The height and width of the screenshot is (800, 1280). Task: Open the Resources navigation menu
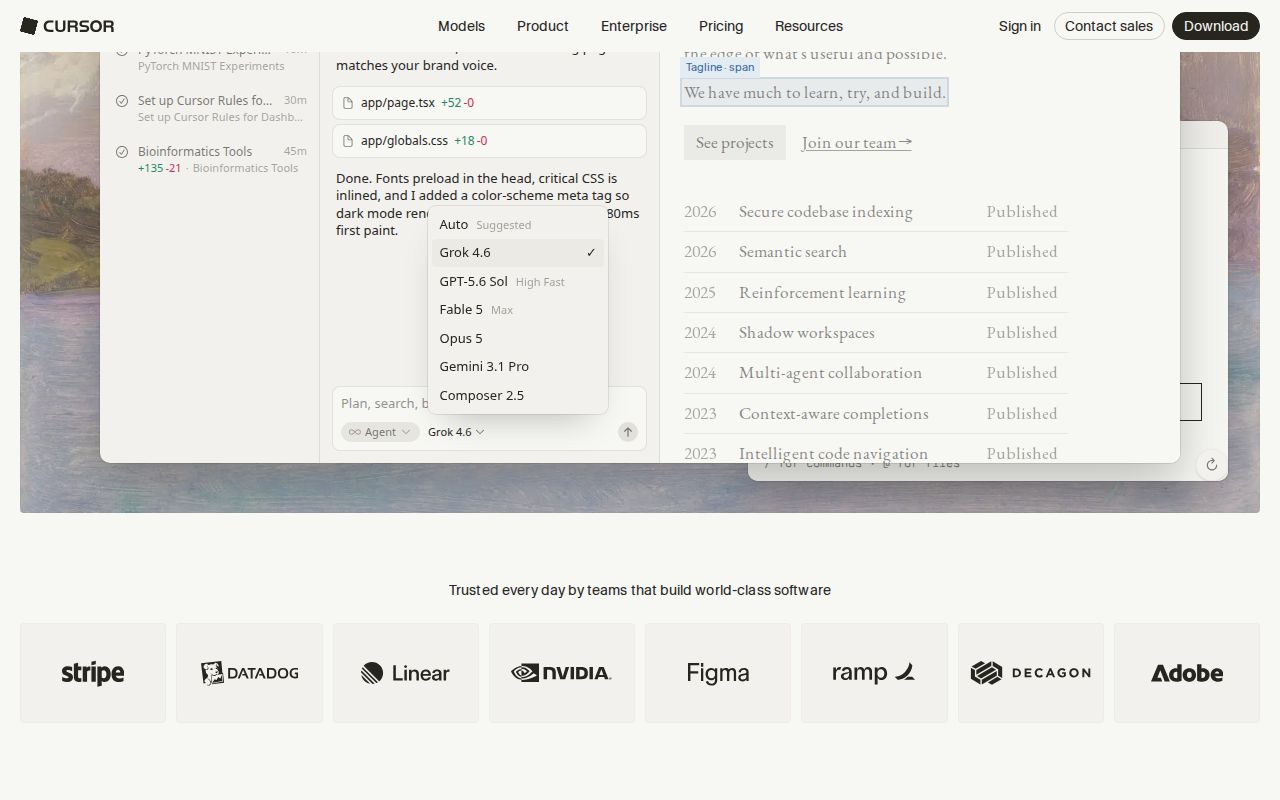click(809, 26)
